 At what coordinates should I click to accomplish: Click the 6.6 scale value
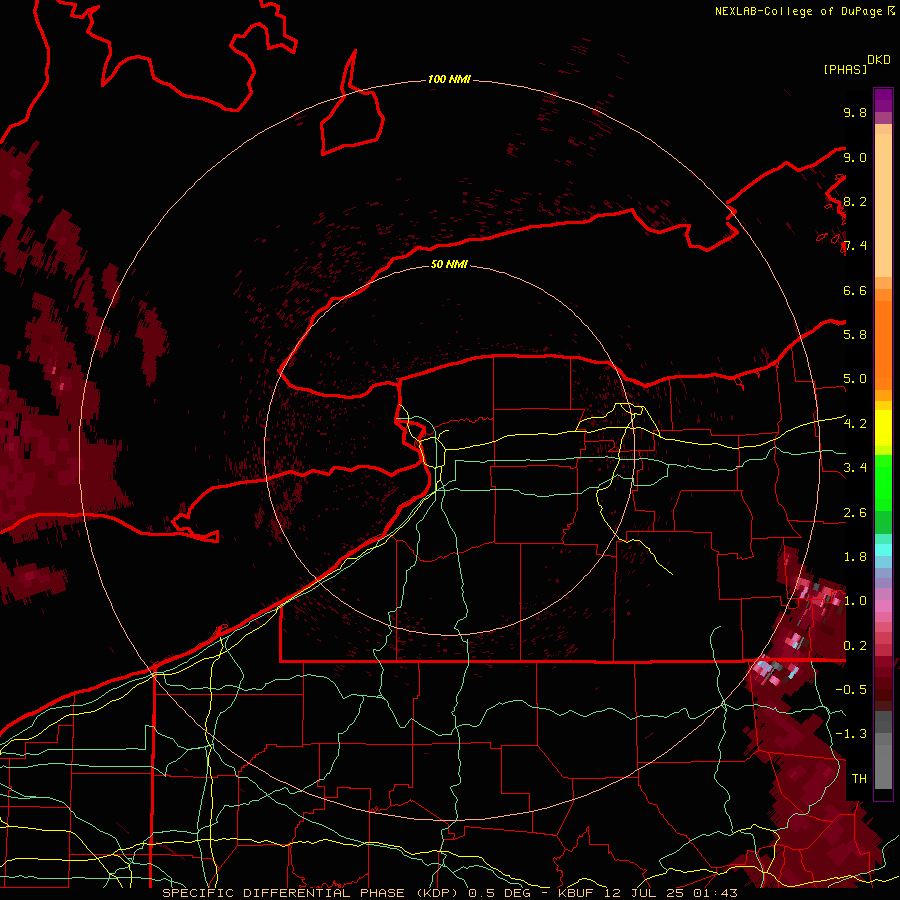[855, 290]
